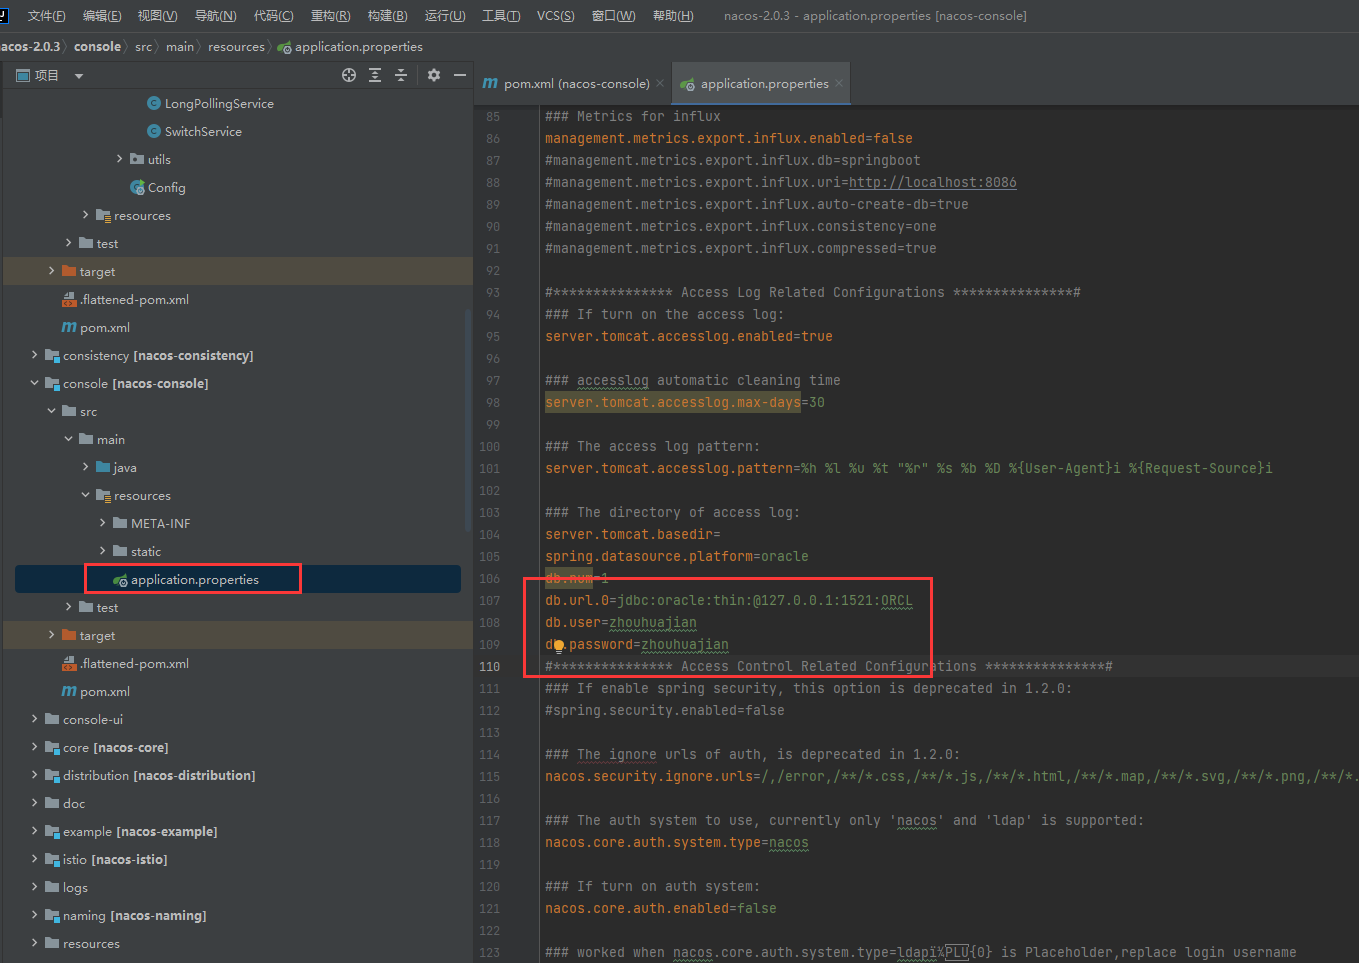1359x963 pixels.
Task: Click the intention light bulb on line 109
Action: click(558, 646)
